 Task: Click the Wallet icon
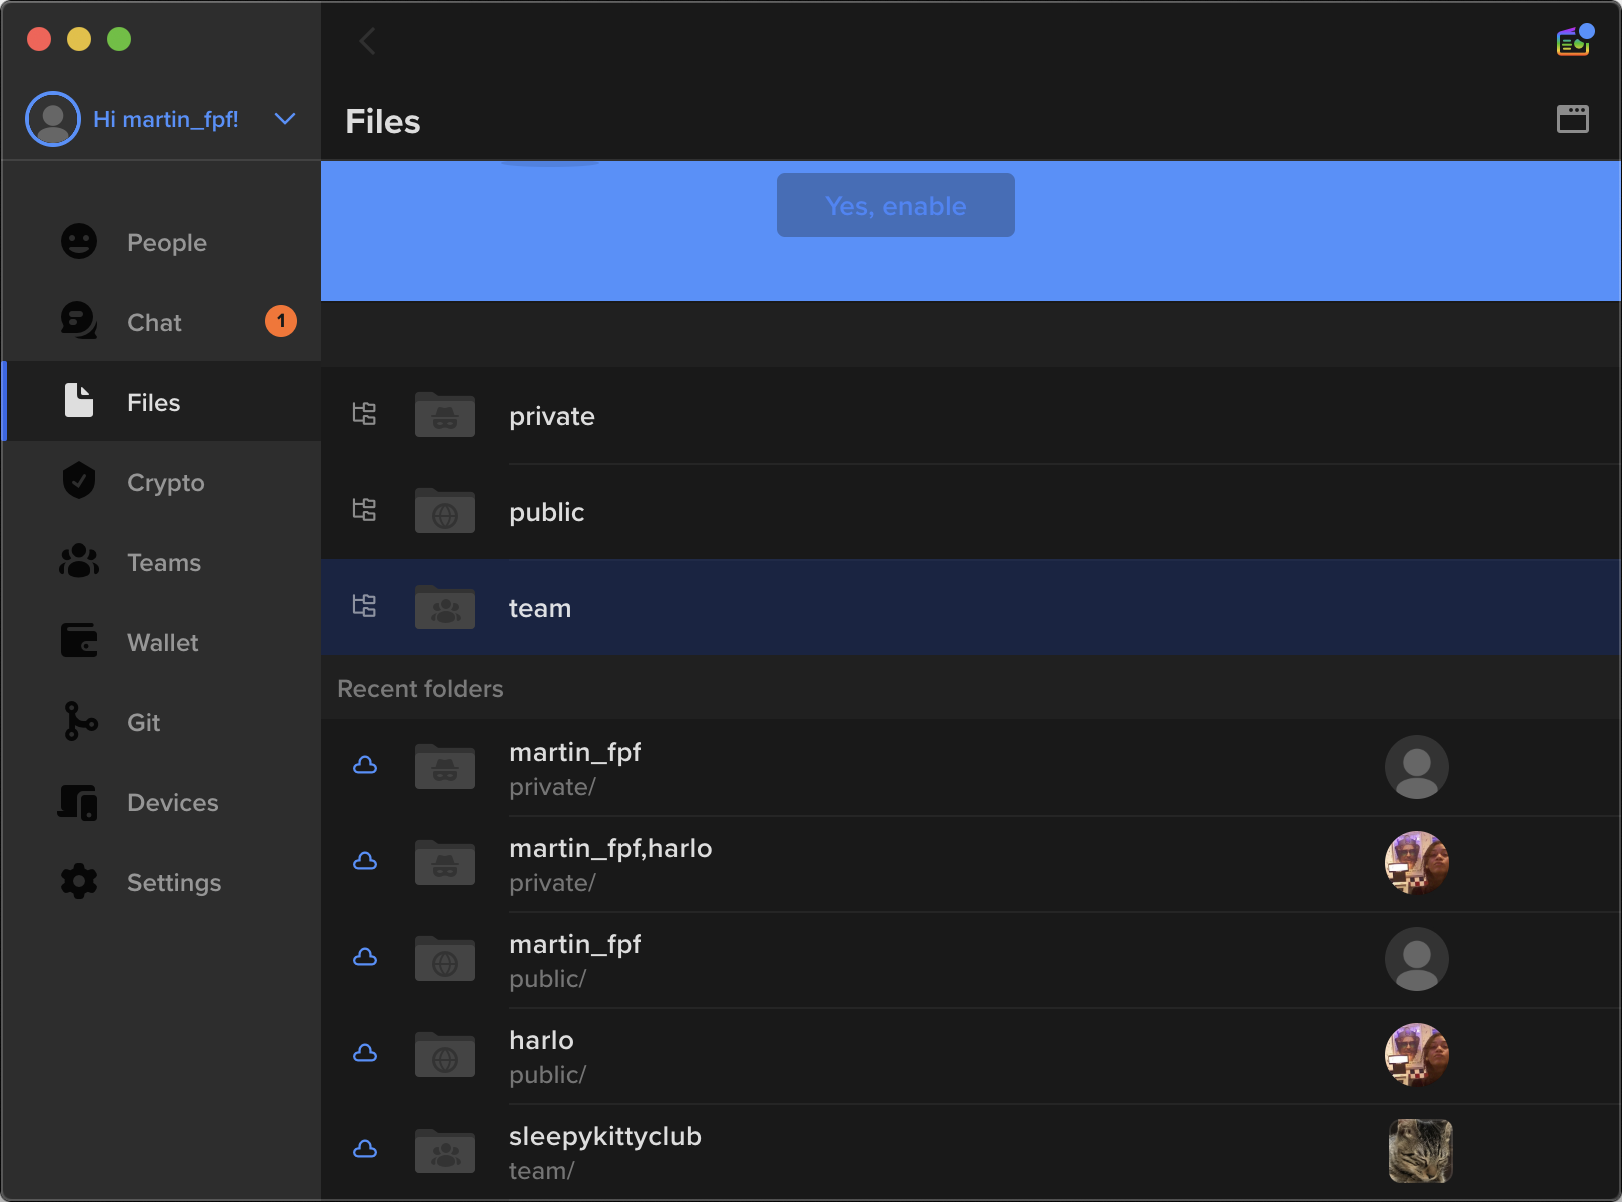tap(79, 640)
